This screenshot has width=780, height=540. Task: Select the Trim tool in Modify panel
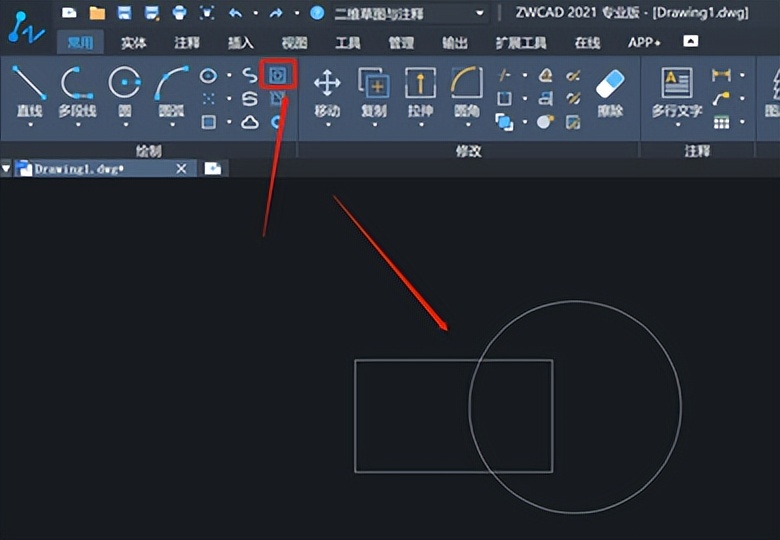click(504, 75)
